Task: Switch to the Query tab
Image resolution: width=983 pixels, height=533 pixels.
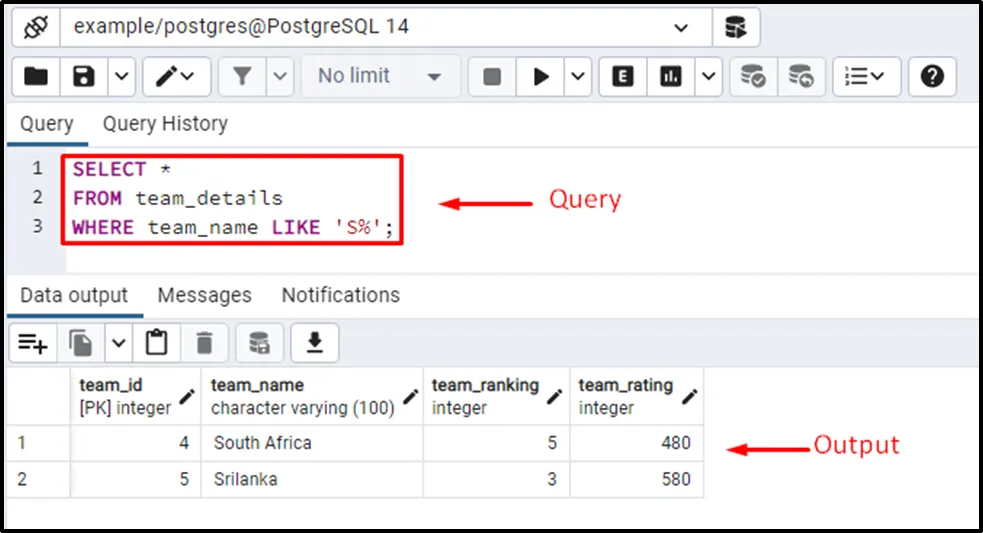Action: coord(46,124)
